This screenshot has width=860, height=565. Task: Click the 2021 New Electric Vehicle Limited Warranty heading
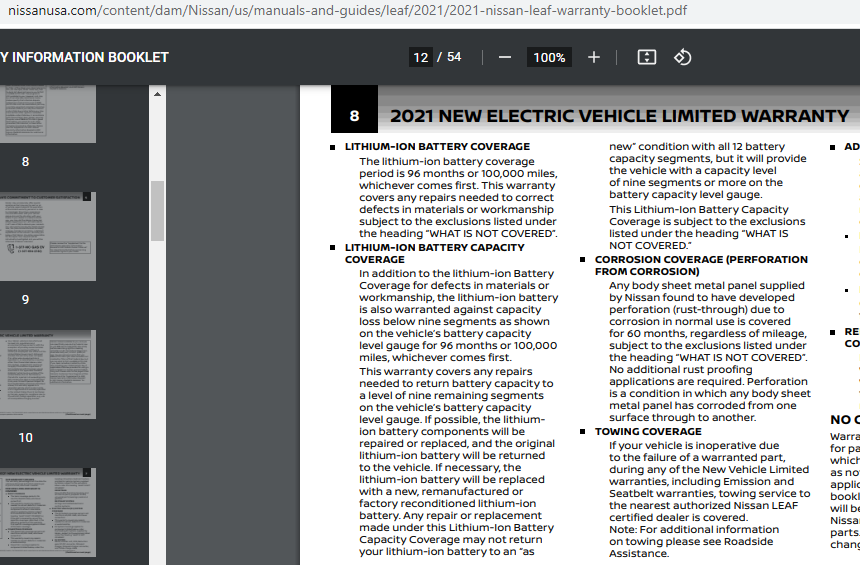618,116
